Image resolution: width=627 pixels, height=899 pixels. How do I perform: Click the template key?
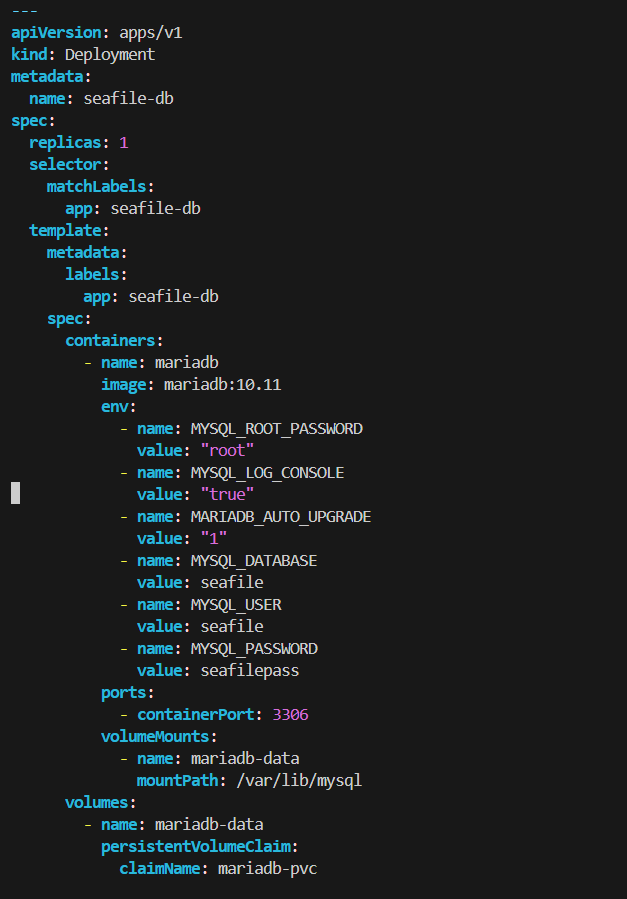click(x=65, y=230)
